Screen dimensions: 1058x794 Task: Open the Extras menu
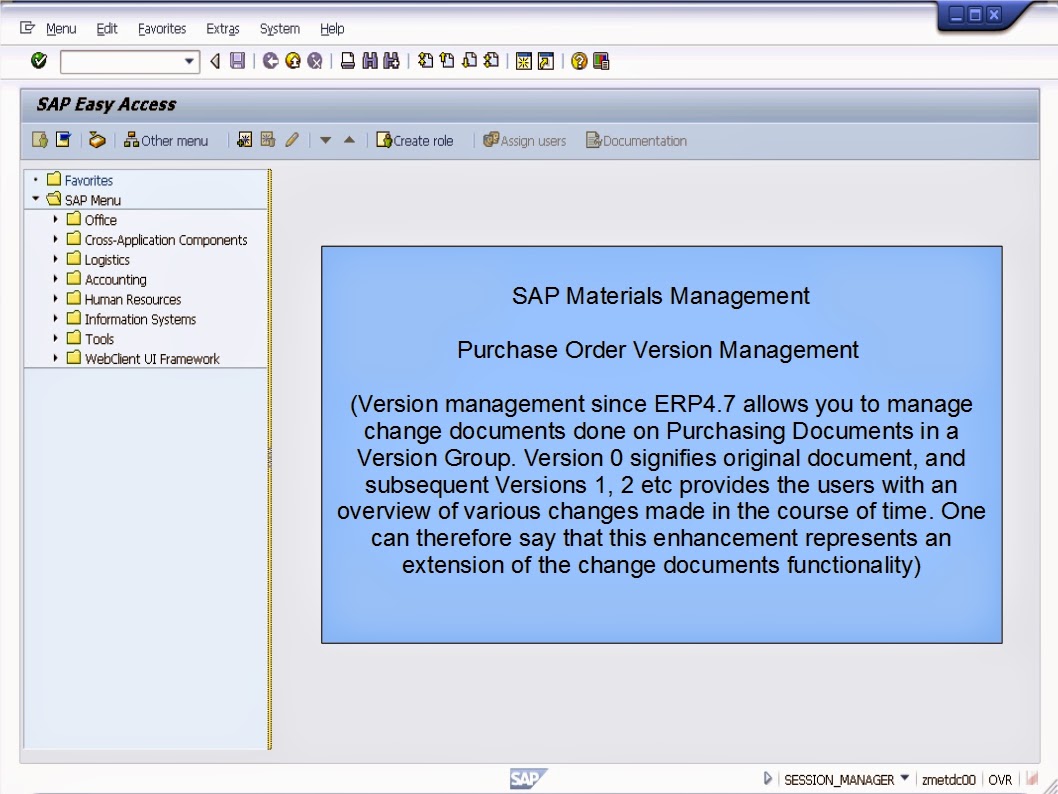click(x=223, y=28)
